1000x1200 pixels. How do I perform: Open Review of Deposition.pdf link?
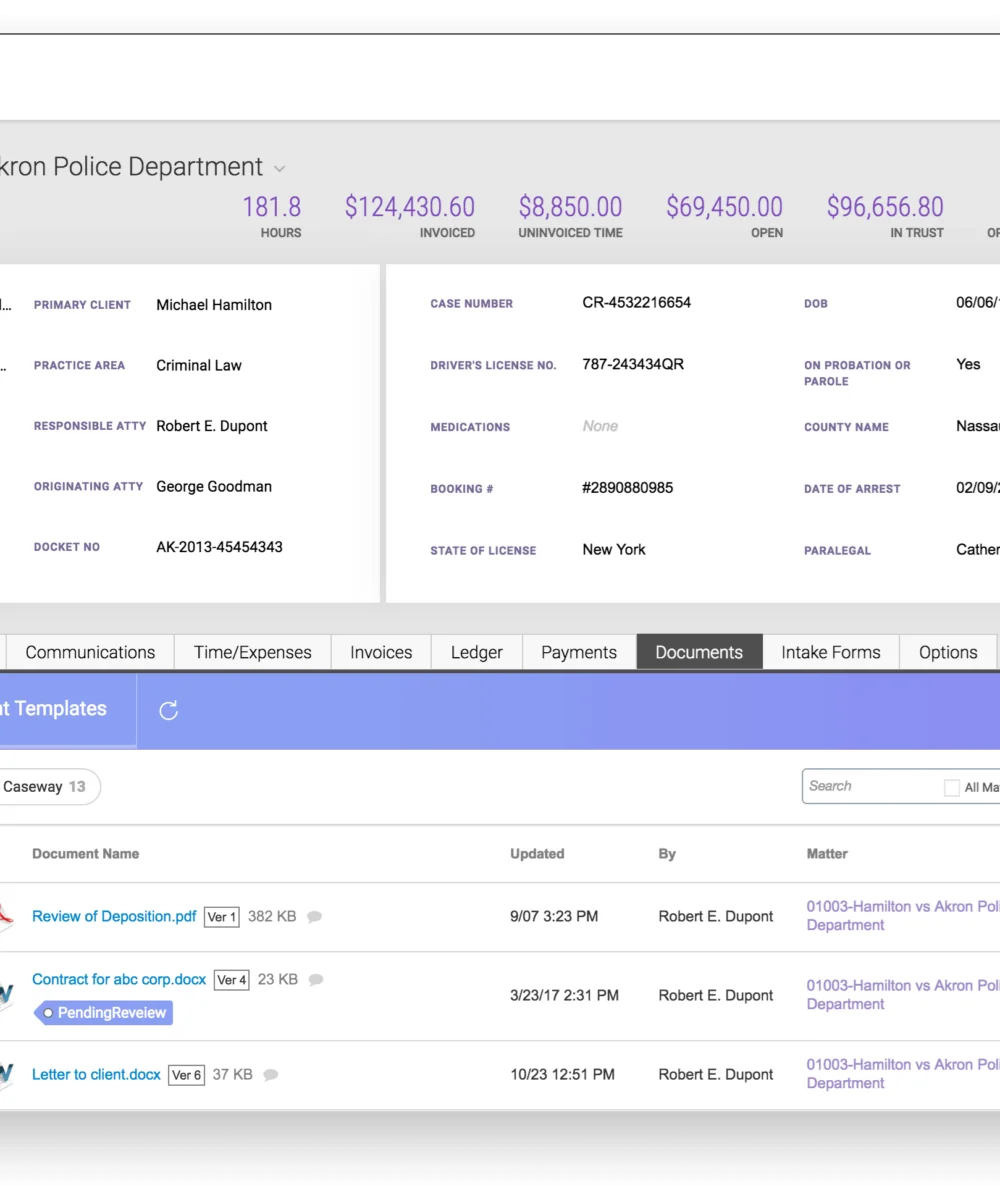coord(114,916)
